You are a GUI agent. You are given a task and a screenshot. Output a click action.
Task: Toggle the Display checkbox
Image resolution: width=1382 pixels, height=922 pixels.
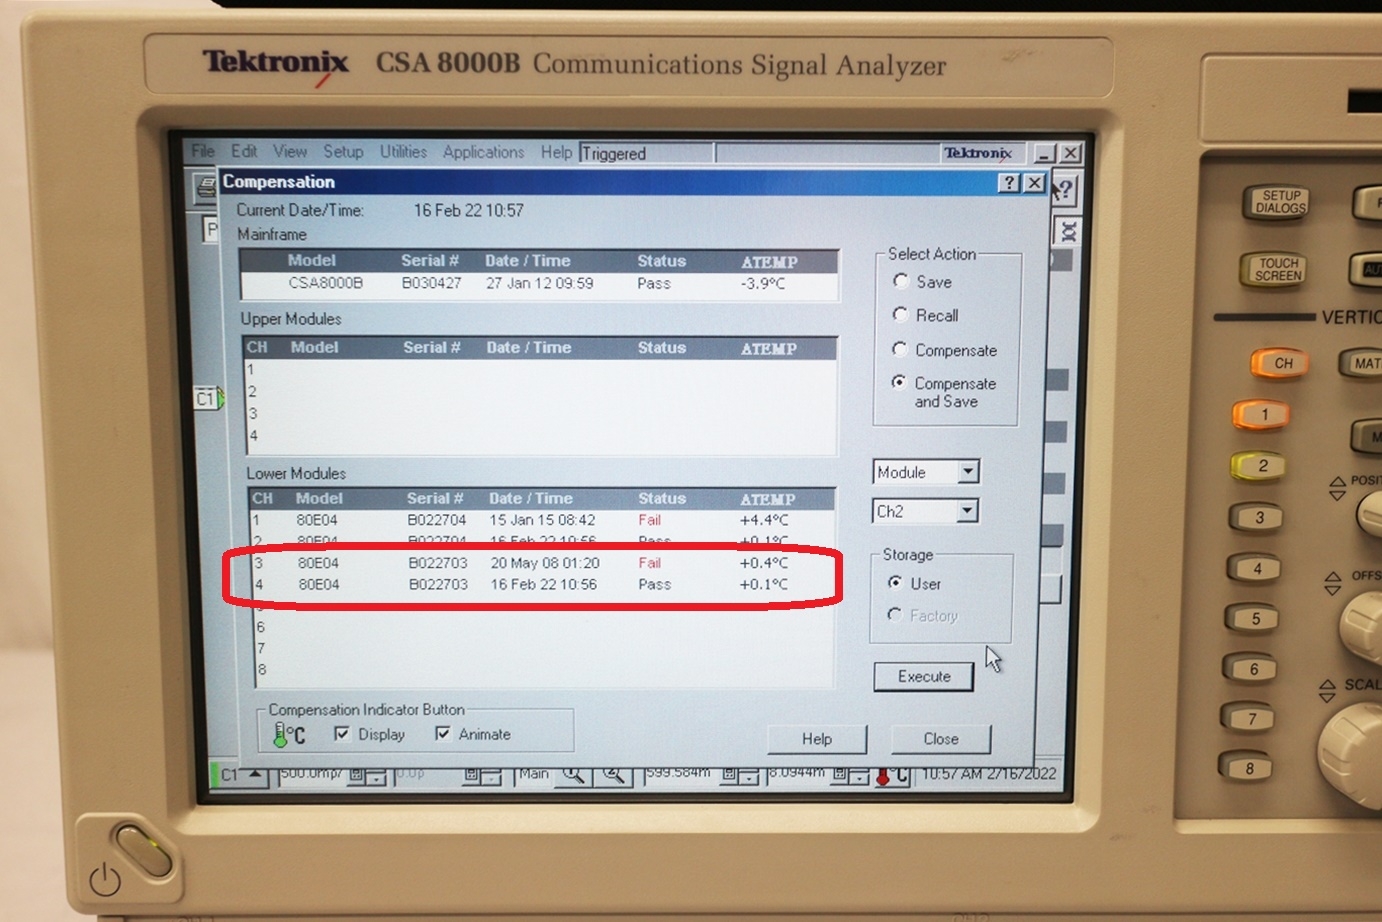[x=342, y=734]
